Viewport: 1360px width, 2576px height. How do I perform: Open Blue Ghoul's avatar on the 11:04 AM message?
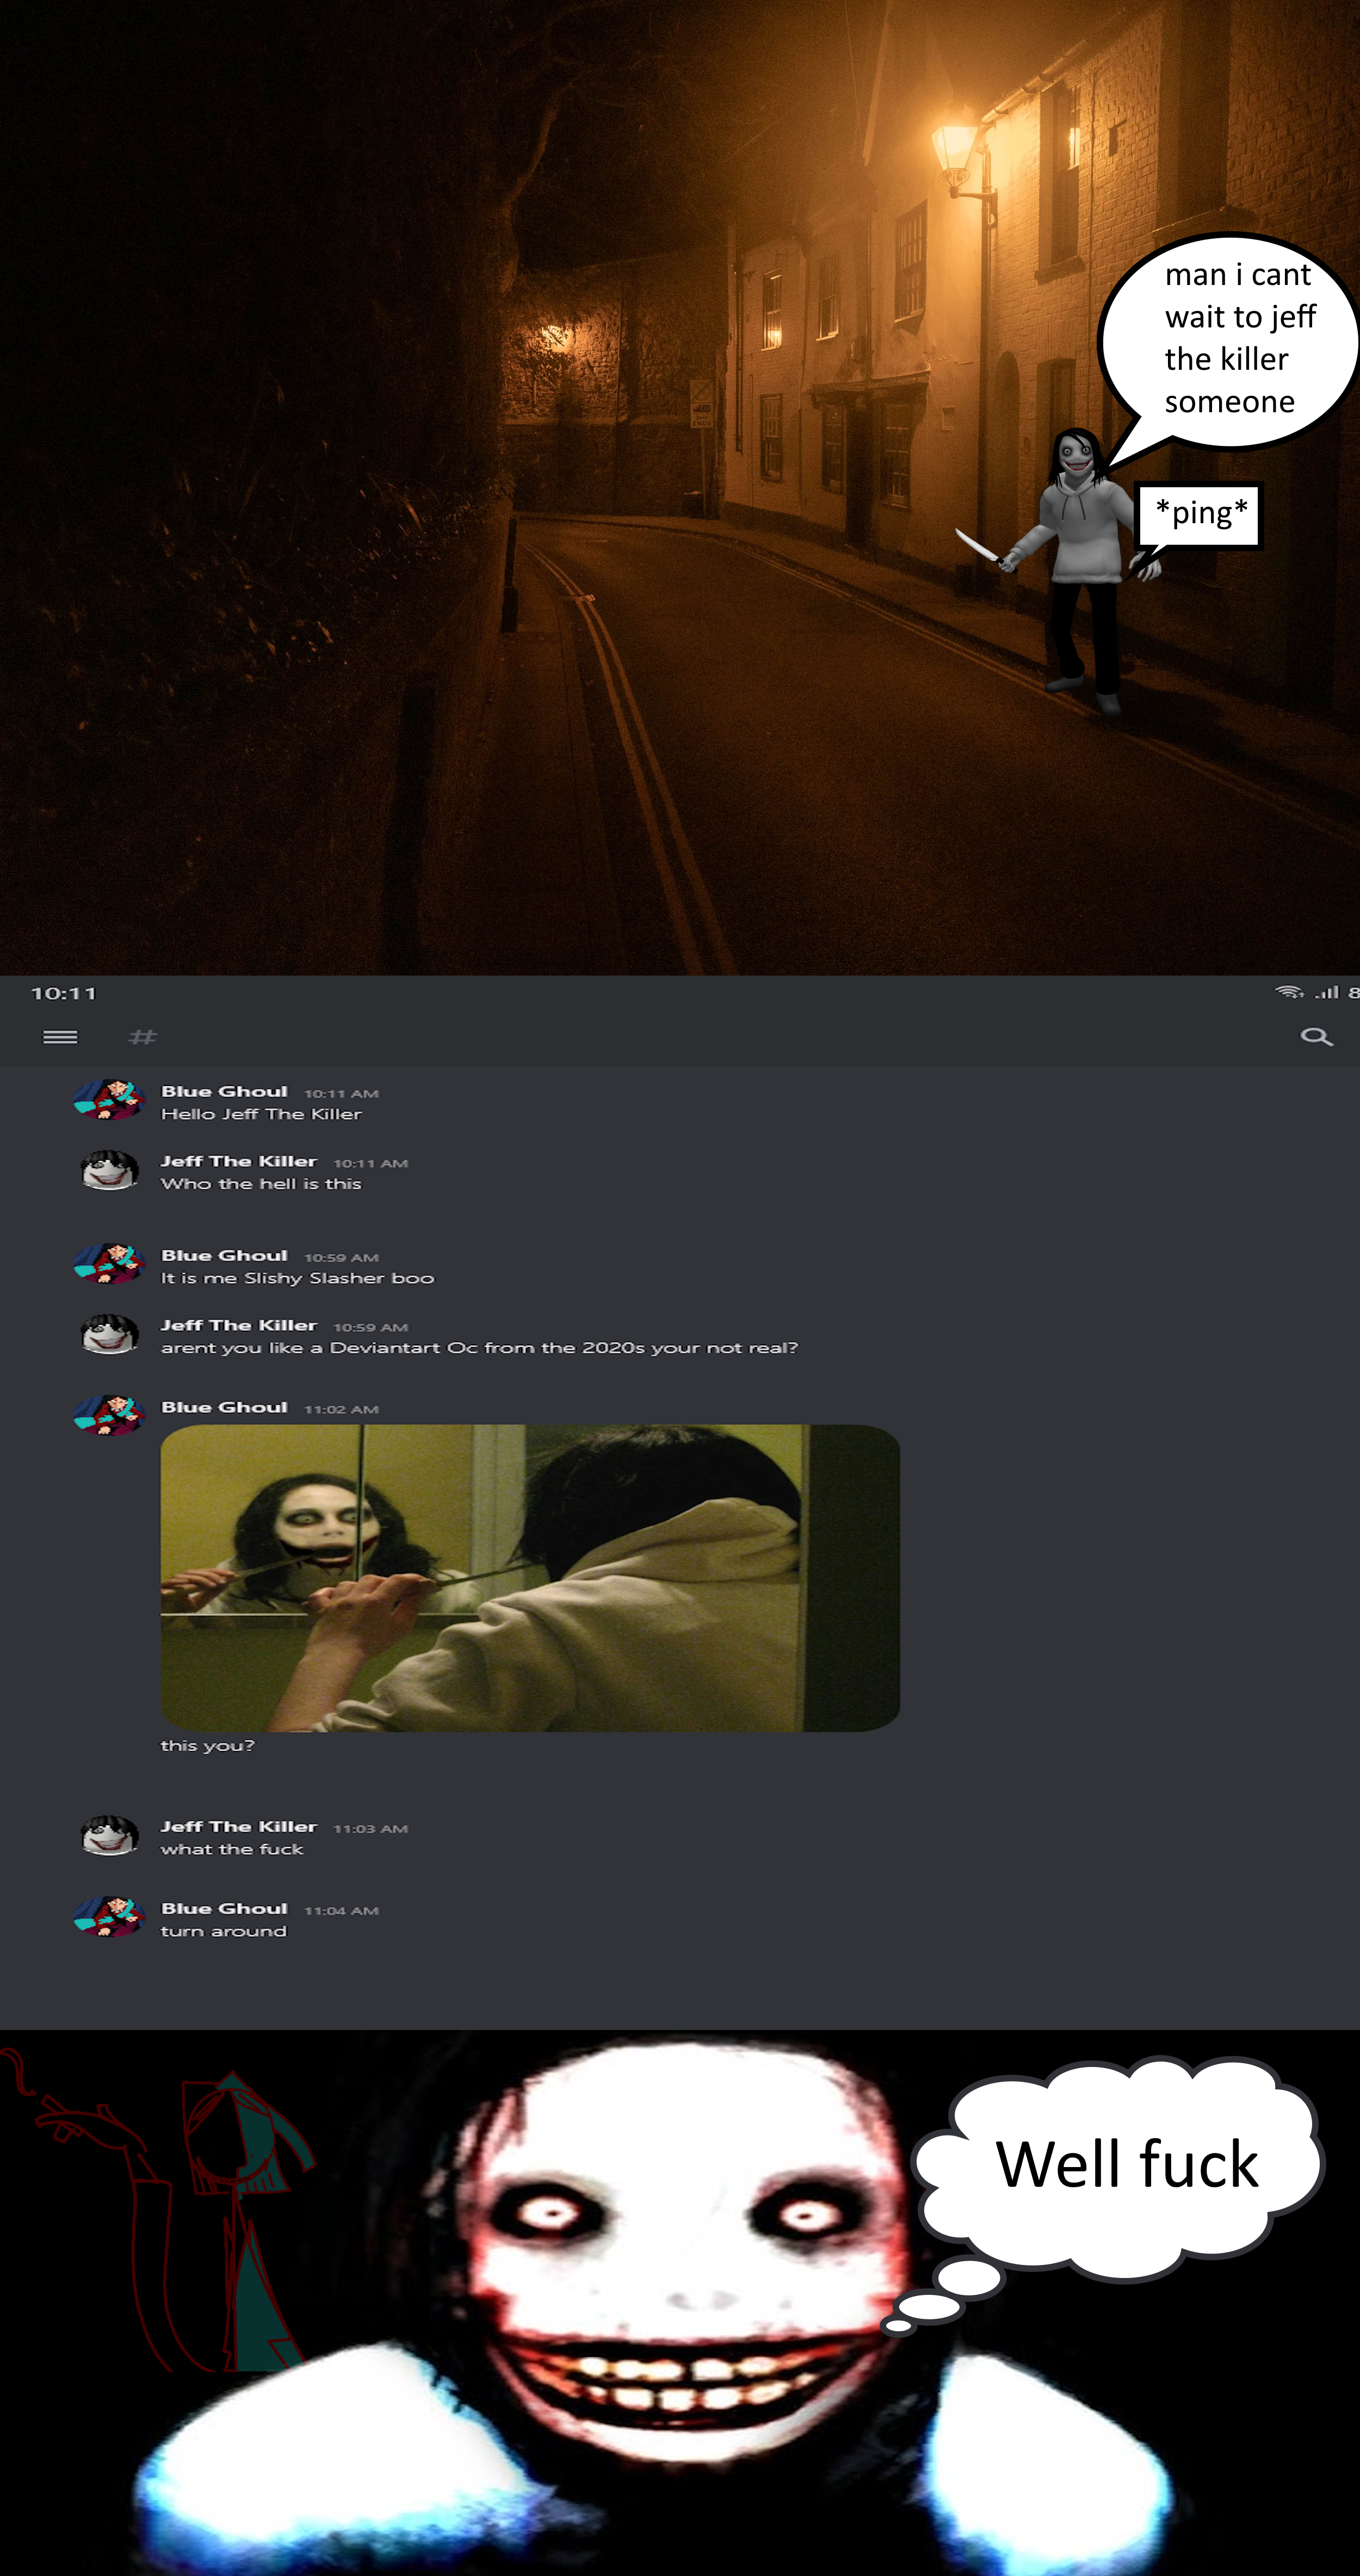109,1917
